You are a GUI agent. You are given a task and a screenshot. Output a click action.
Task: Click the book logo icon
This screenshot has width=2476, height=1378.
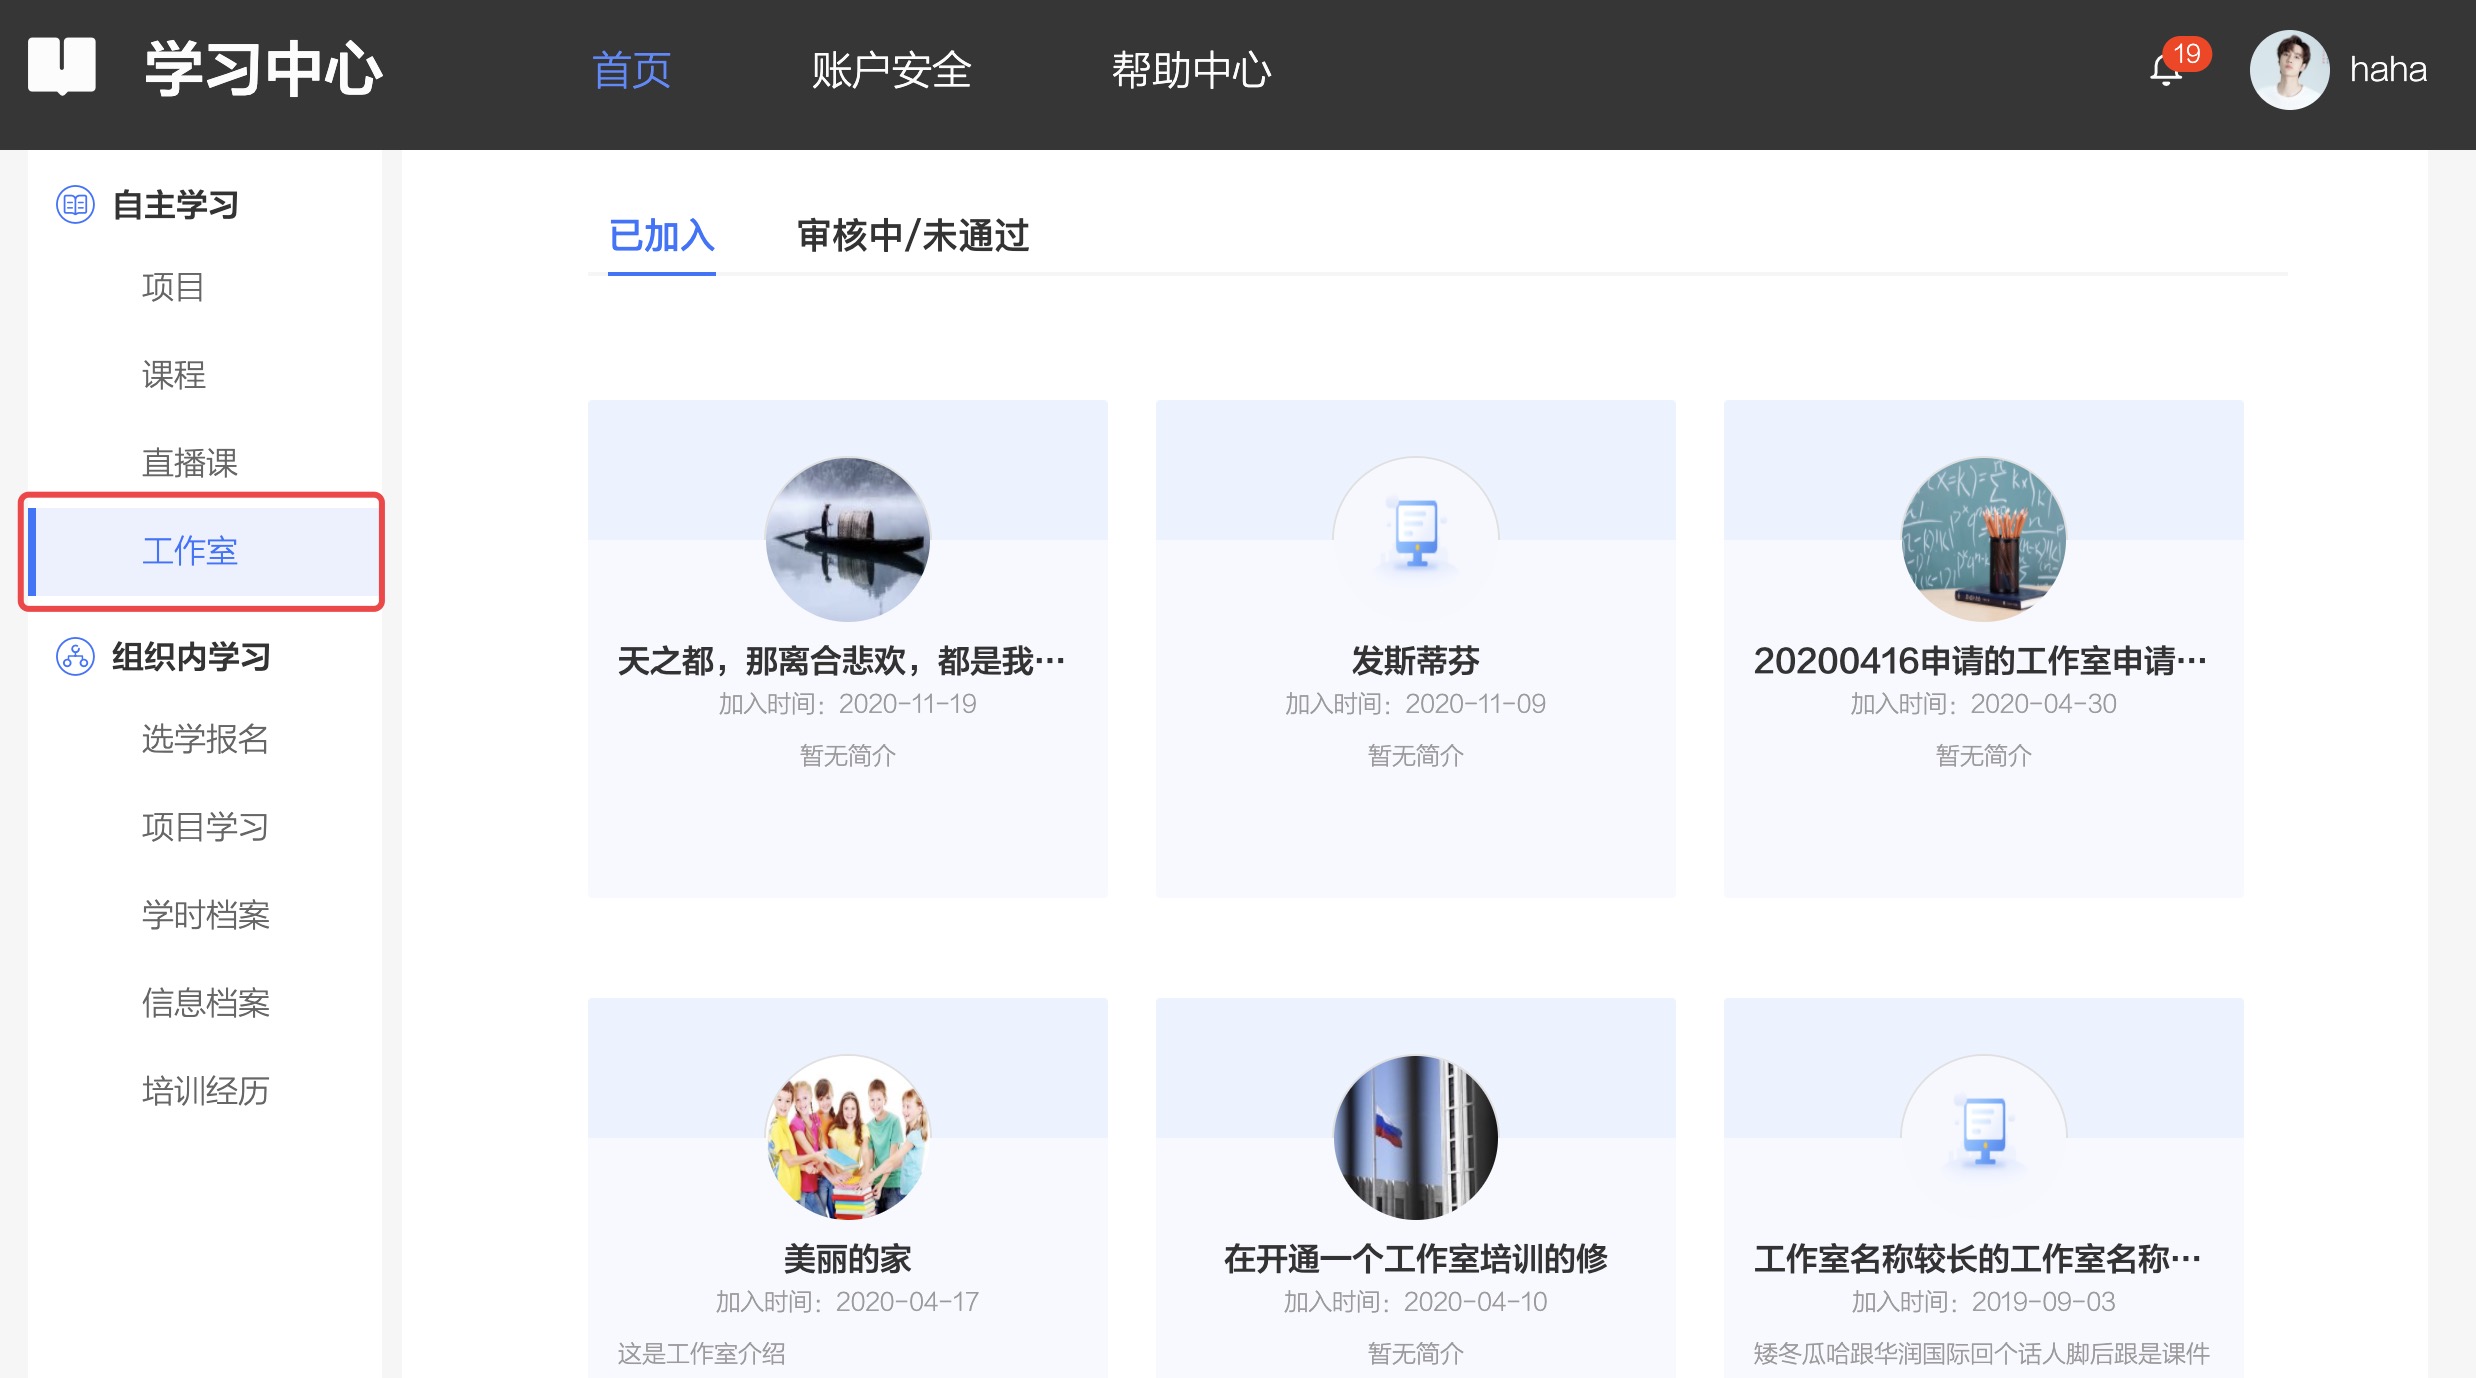click(x=62, y=66)
